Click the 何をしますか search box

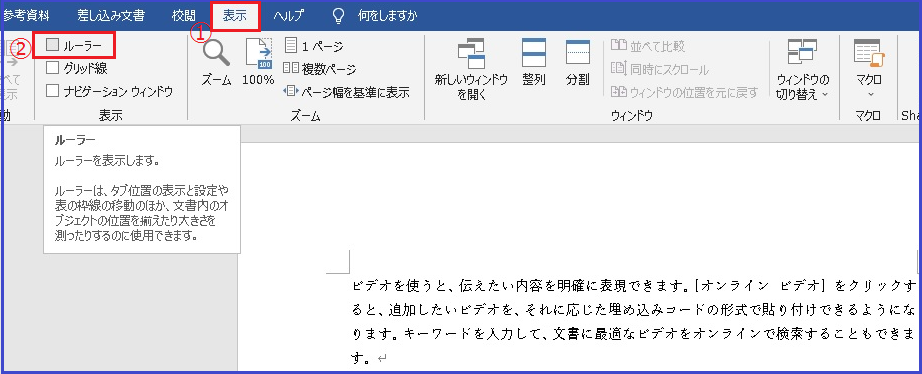(x=387, y=16)
